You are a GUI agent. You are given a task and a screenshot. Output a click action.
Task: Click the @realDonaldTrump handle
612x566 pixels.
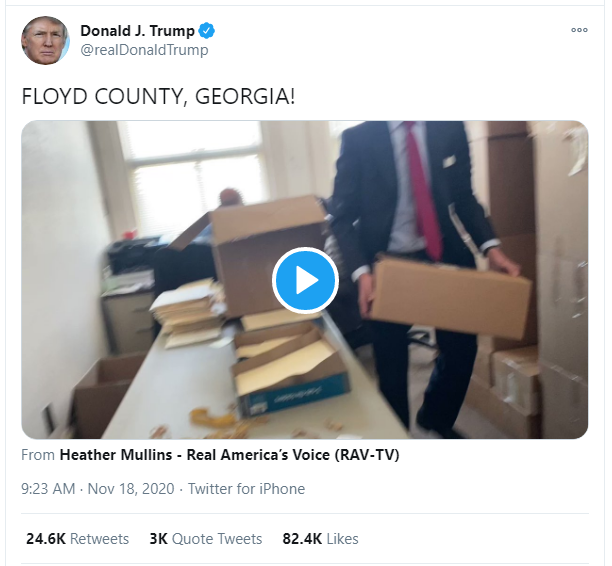pos(144,50)
